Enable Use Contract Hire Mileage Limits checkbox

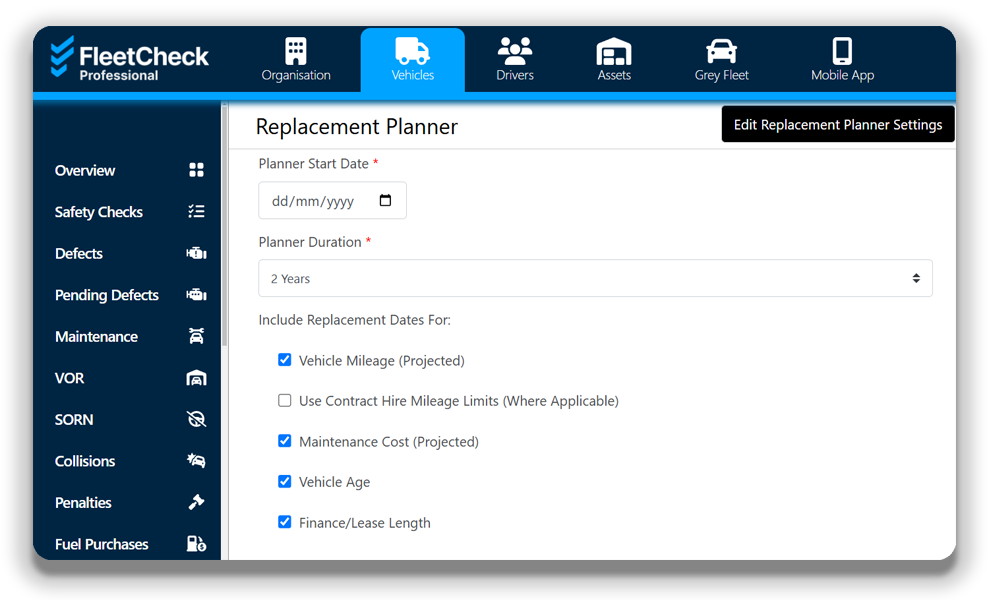pos(285,401)
